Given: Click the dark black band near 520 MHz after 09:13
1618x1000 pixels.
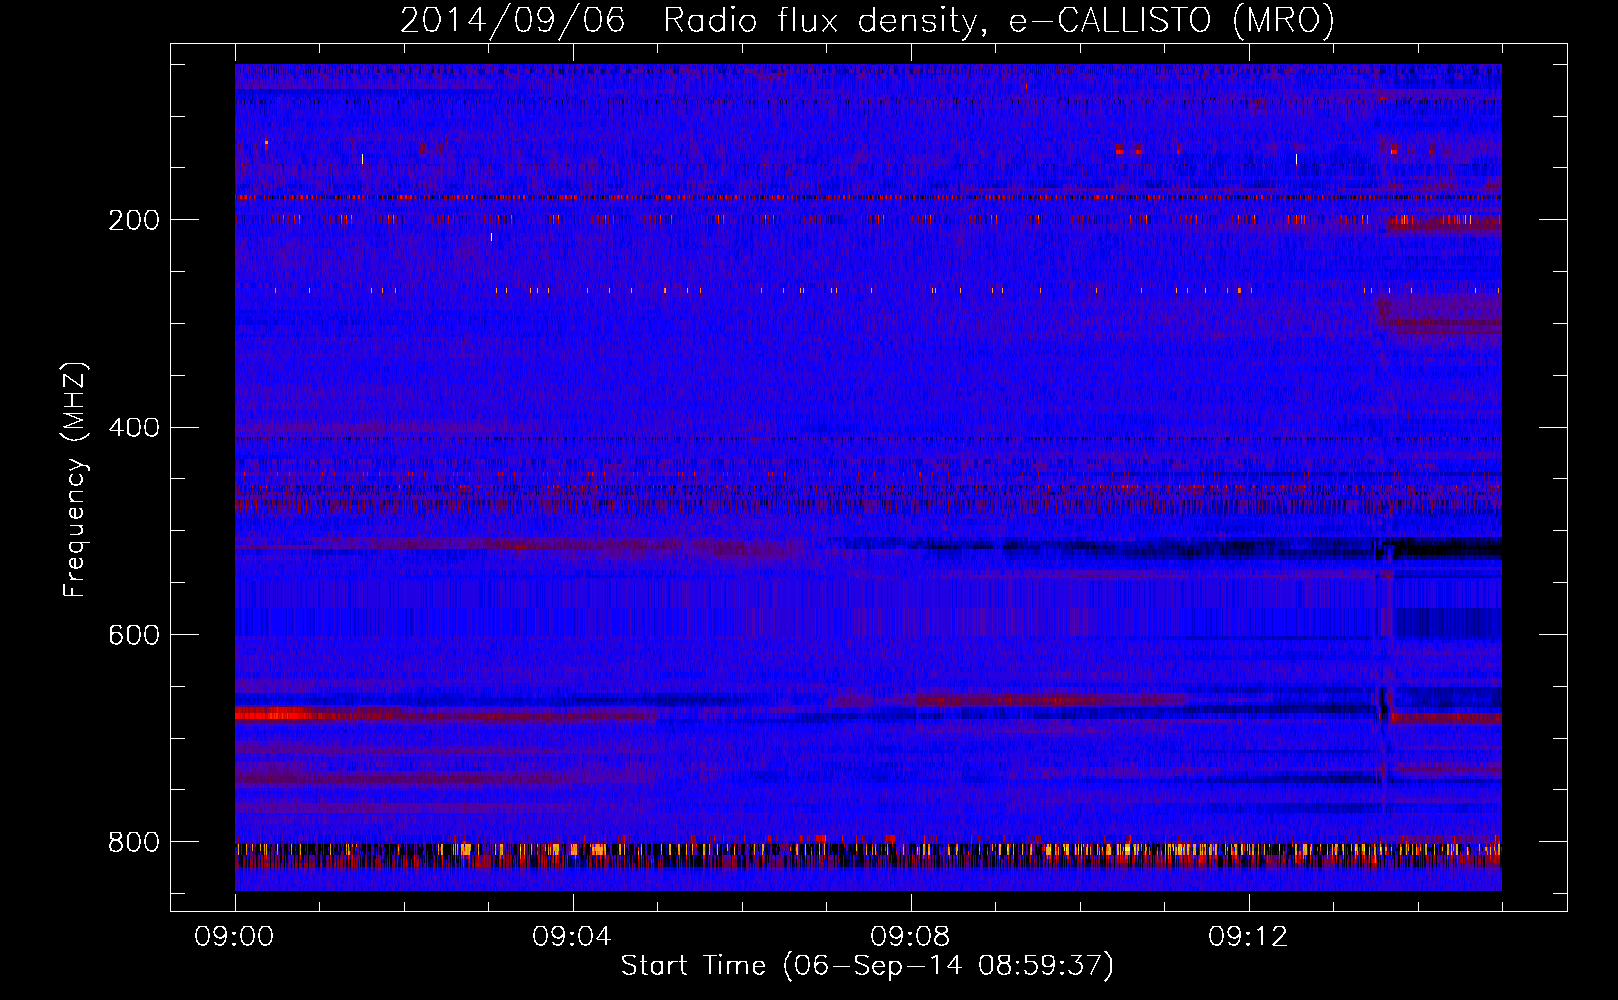Looking at the screenshot, I should click(x=1445, y=547).
